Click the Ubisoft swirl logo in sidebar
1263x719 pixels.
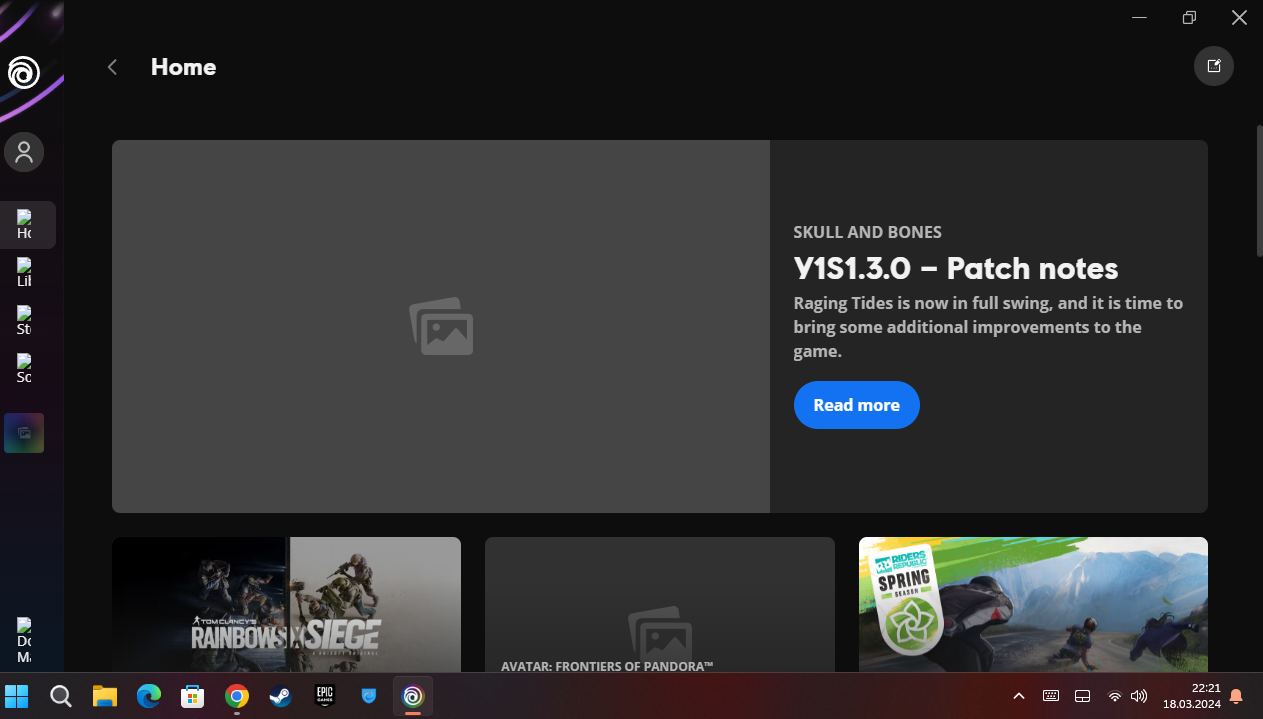tap(24, 72)
